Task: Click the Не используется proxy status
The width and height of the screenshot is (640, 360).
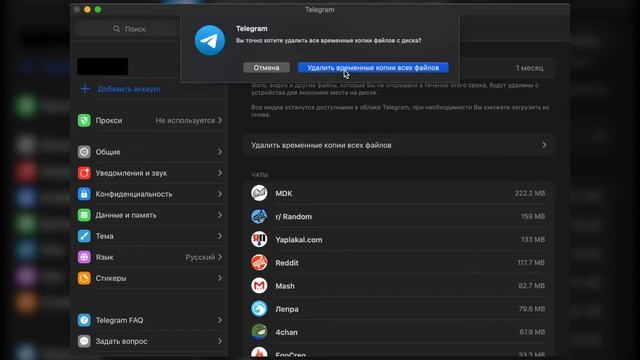Action: pyautogui.click(x=185, y=120)
